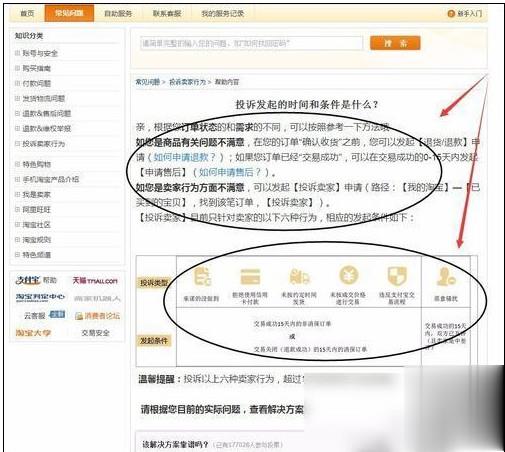The height and width of the screenshot is (452, 505).
Task: Click the truck icon for 未按约定时间发货
Action: [x=299, y=277]
